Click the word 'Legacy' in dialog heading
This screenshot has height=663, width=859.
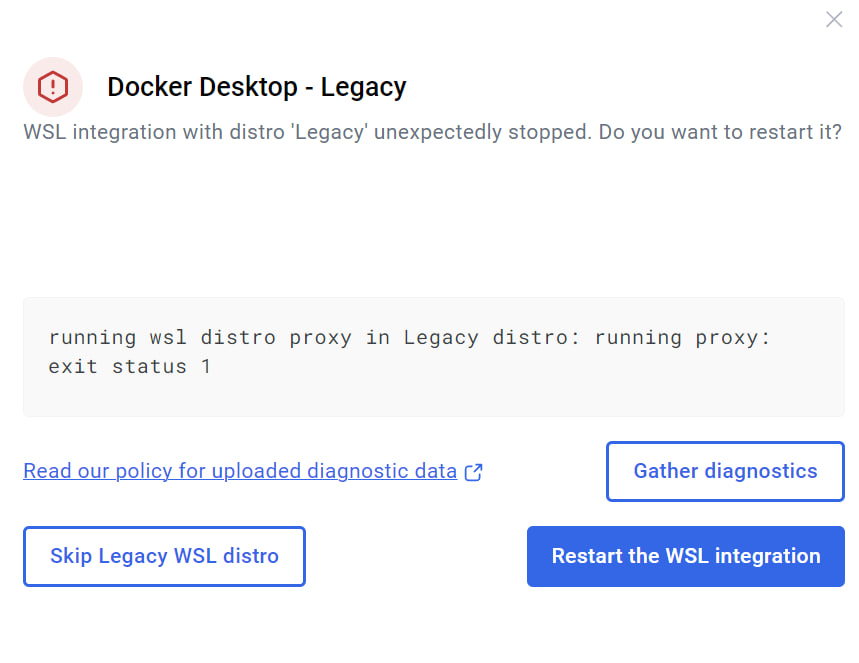point(363,87)
